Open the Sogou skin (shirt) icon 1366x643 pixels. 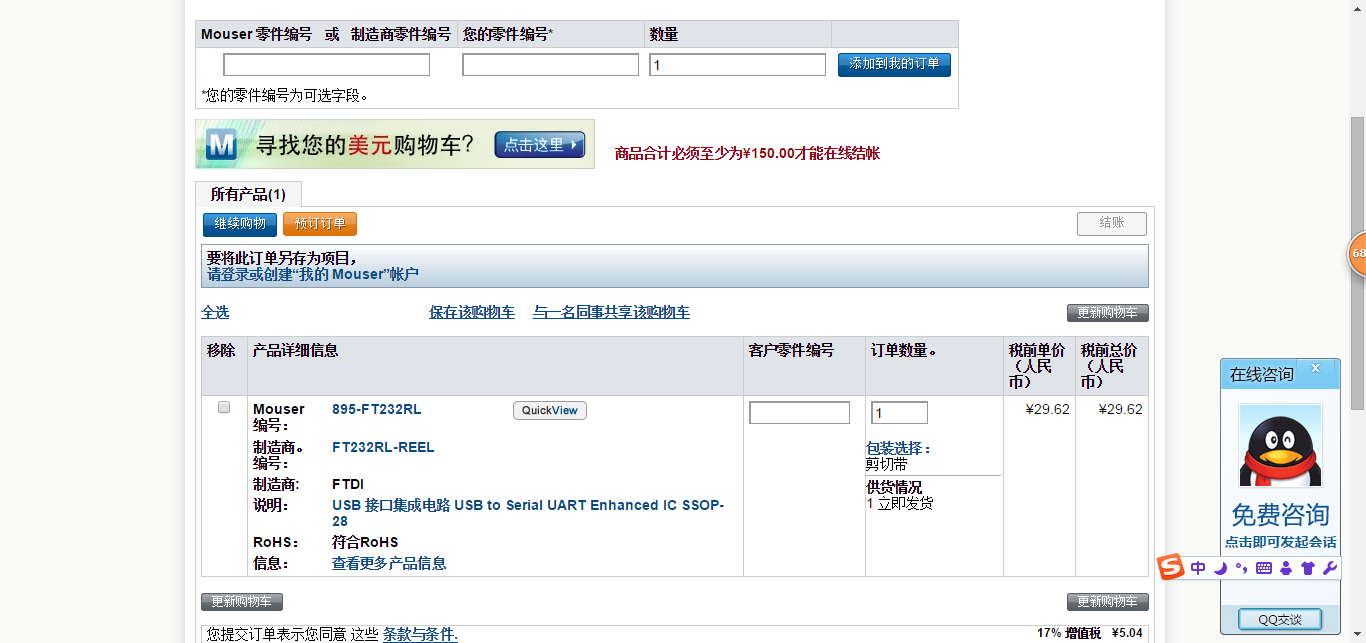(x=1307, y=568)
